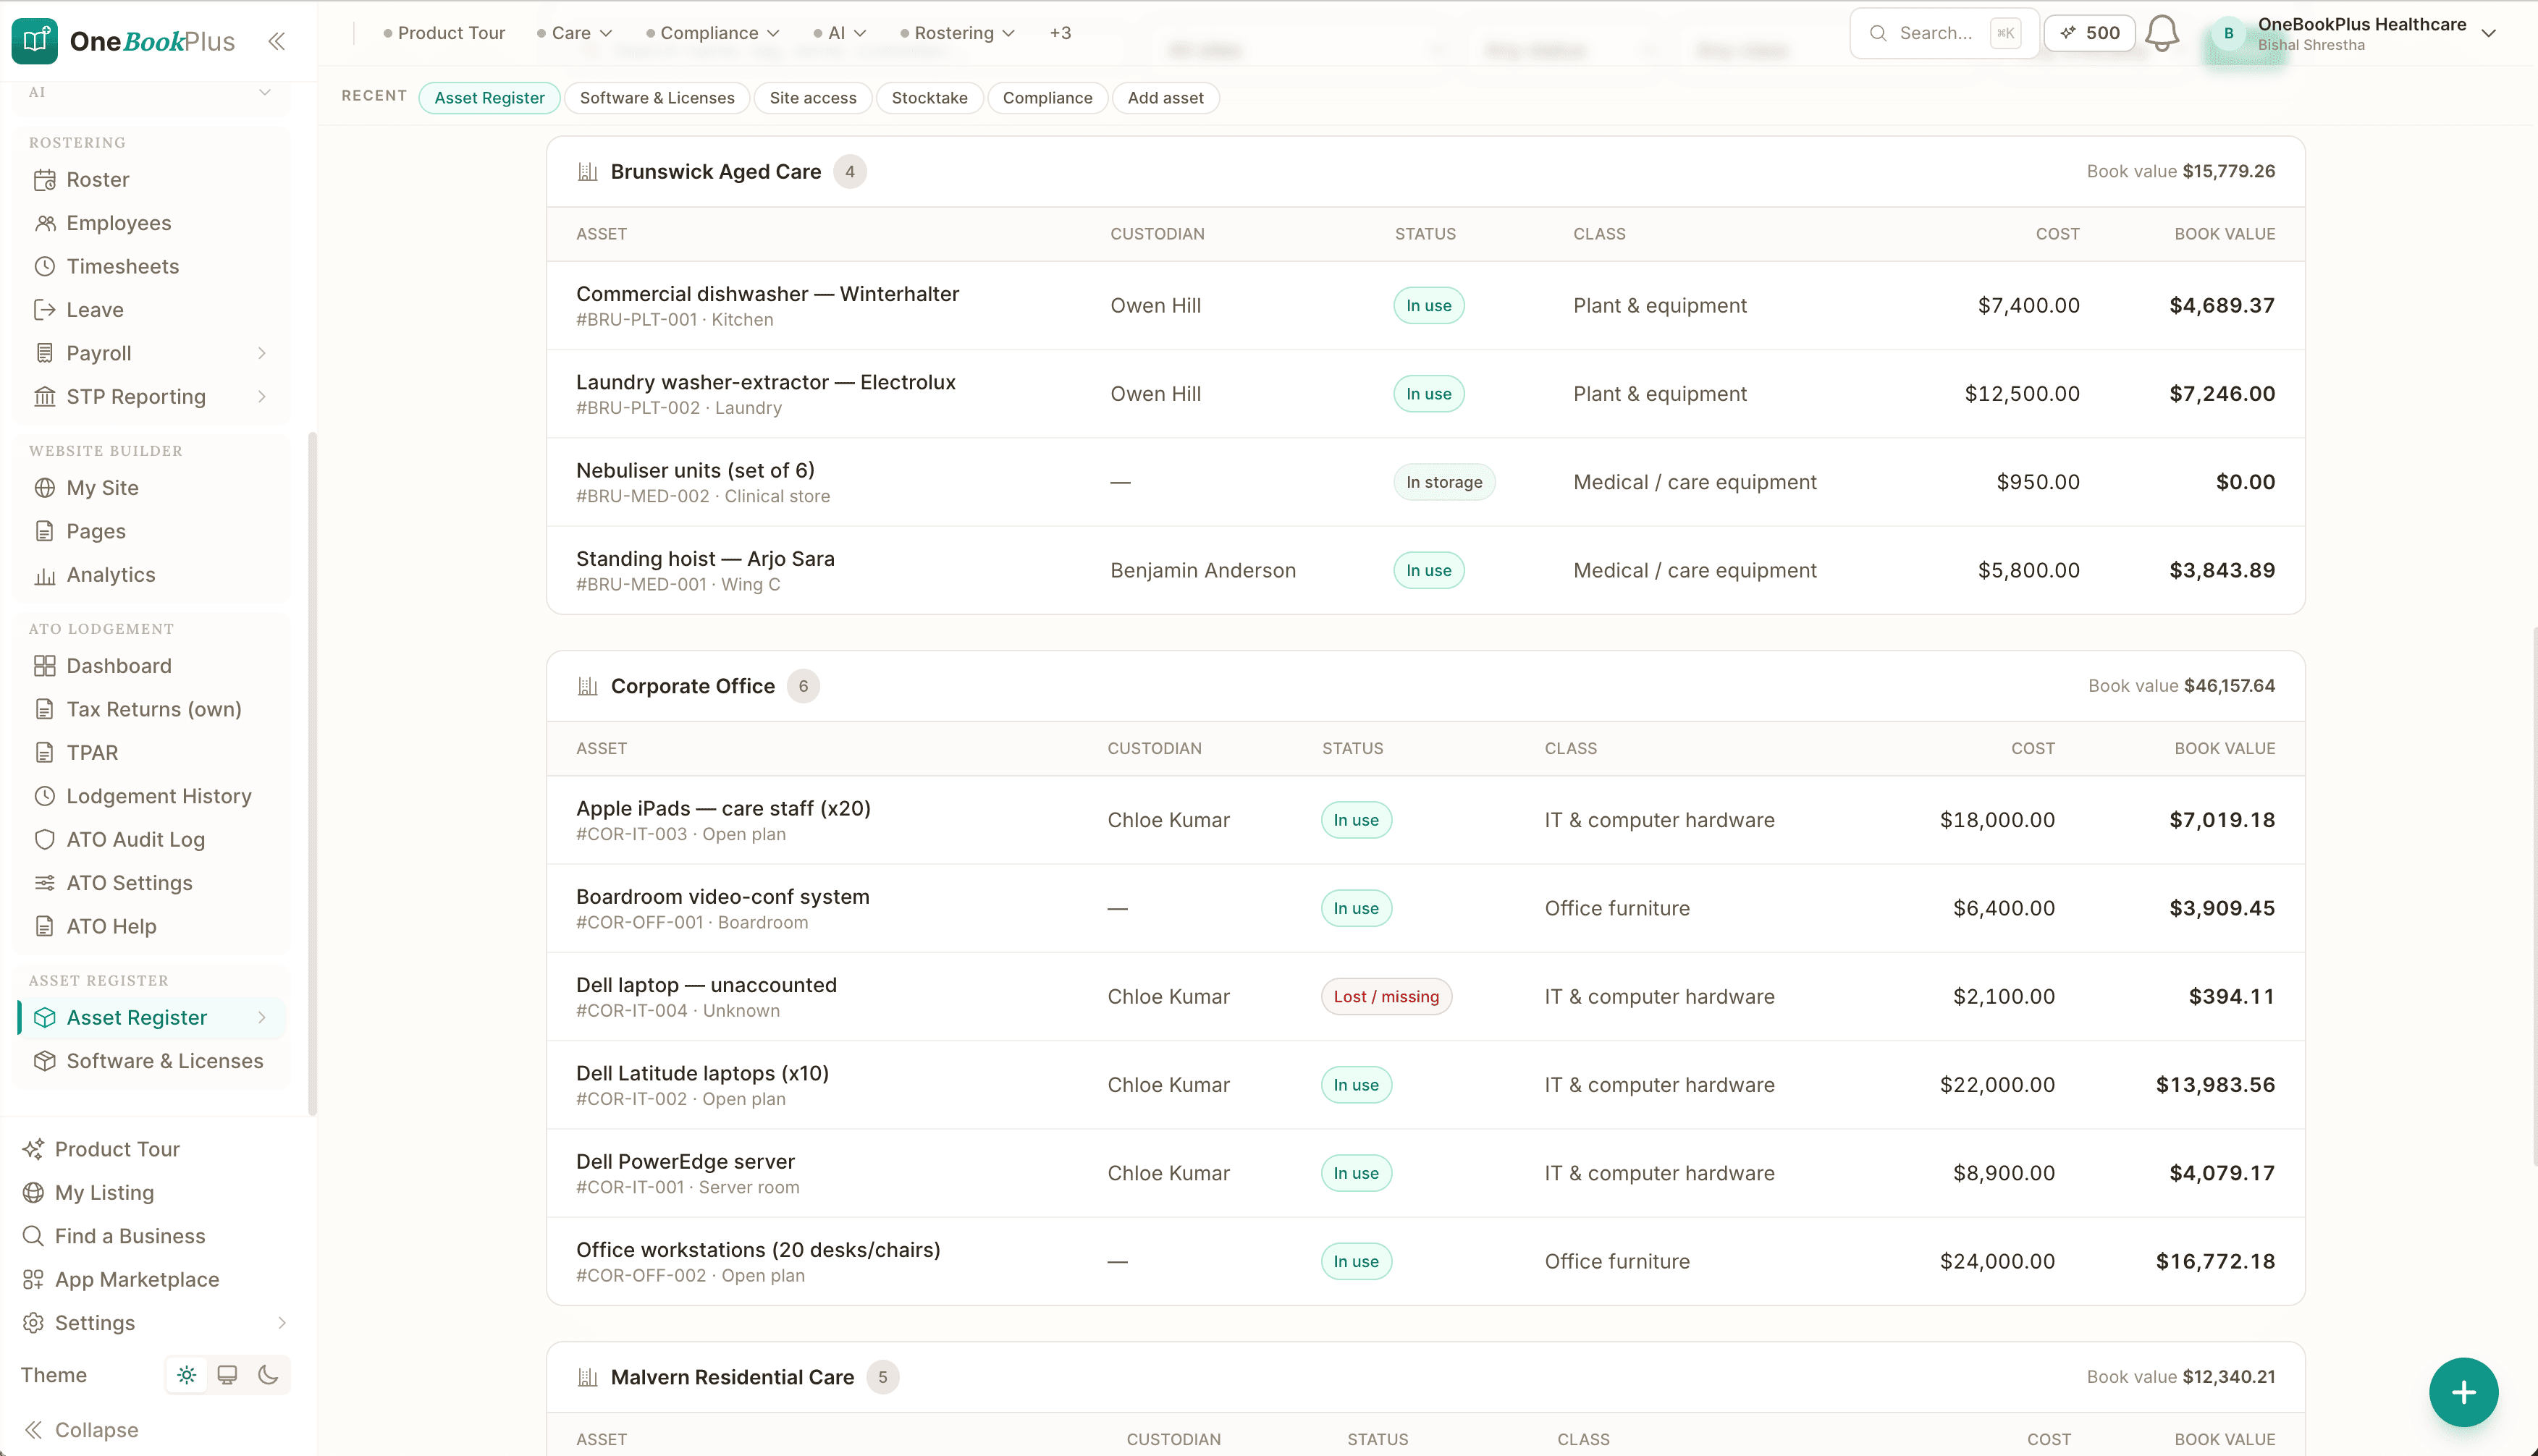
Task: Open the Rostering dropdown menu
Action: coord(958,33)
